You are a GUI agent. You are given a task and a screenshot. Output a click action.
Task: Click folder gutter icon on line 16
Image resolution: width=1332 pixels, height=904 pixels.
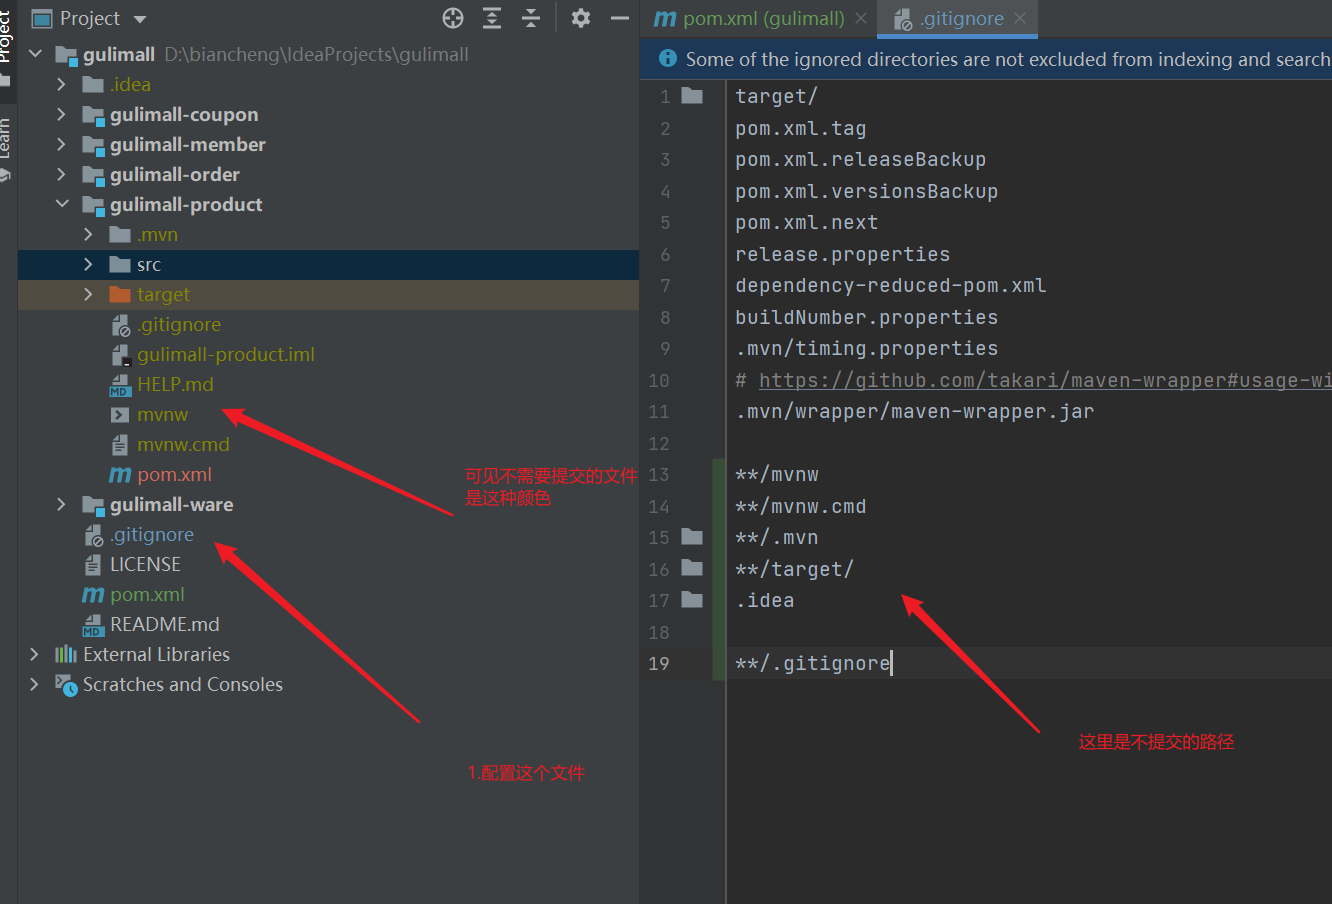click(x=692, y=568)
